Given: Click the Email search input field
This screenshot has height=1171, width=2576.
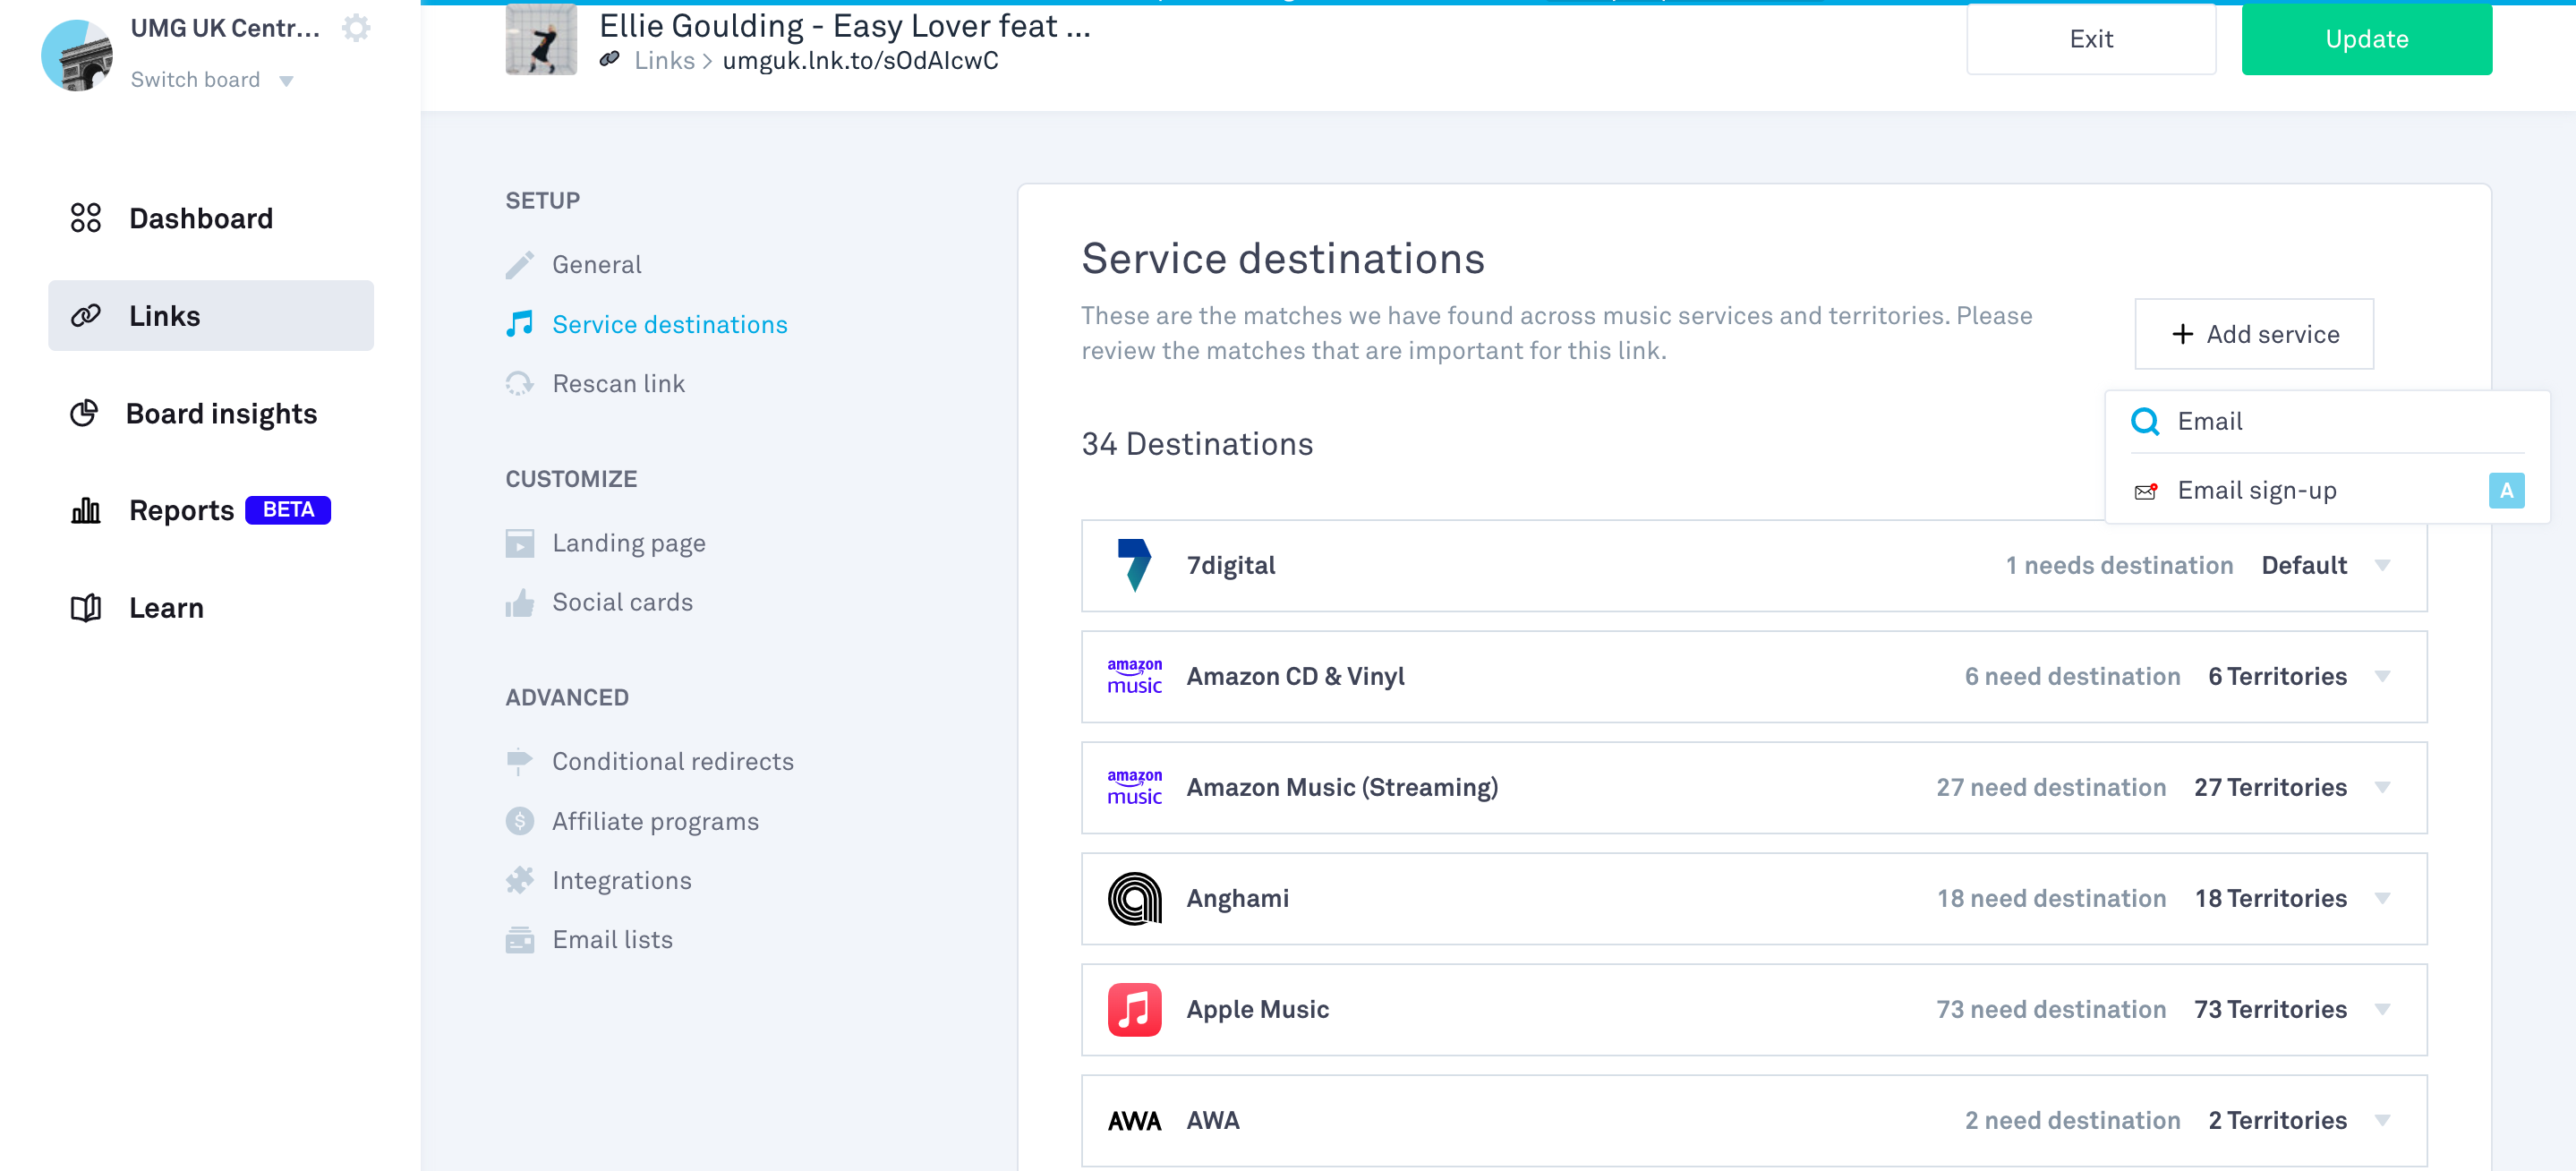Looking at the screenshot, I should click(2340, 421).
